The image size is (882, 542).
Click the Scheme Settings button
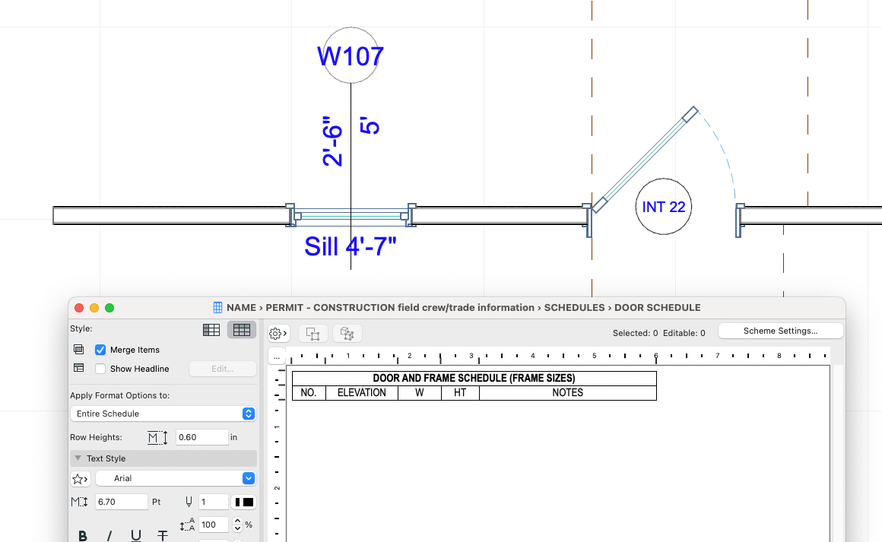(x=780, y=331)
